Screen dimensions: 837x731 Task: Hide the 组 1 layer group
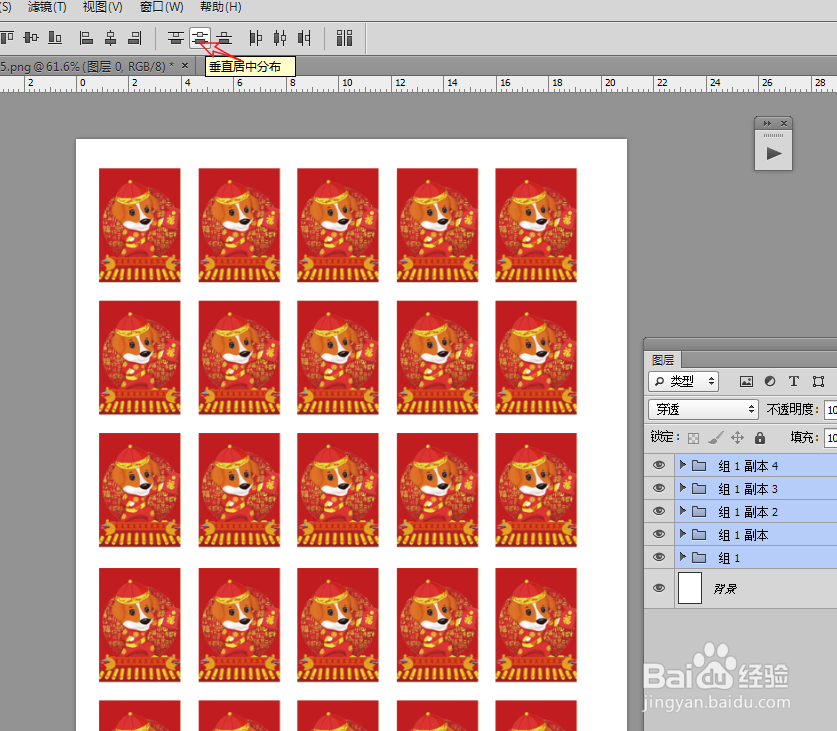pyautogui.click(x=659, y=557)
